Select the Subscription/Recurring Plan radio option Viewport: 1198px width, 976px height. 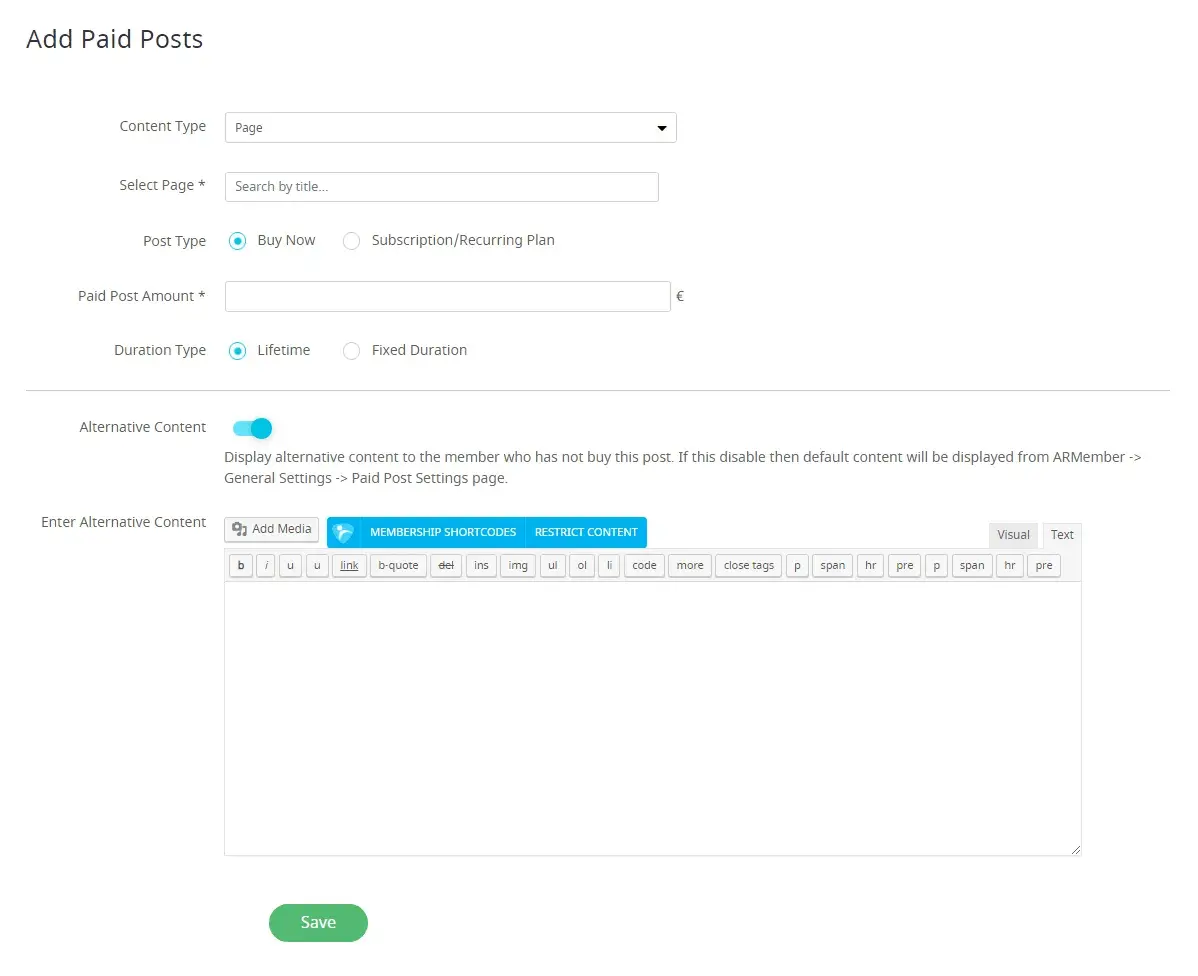[351, 241]
